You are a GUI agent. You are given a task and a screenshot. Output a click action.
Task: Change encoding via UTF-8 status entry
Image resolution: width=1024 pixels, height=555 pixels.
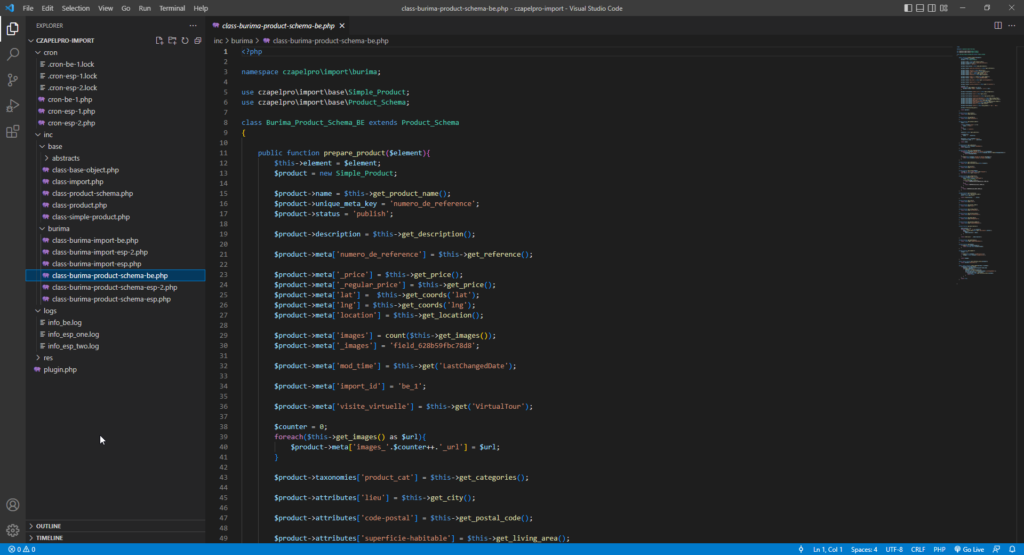[x=894, y=549]
